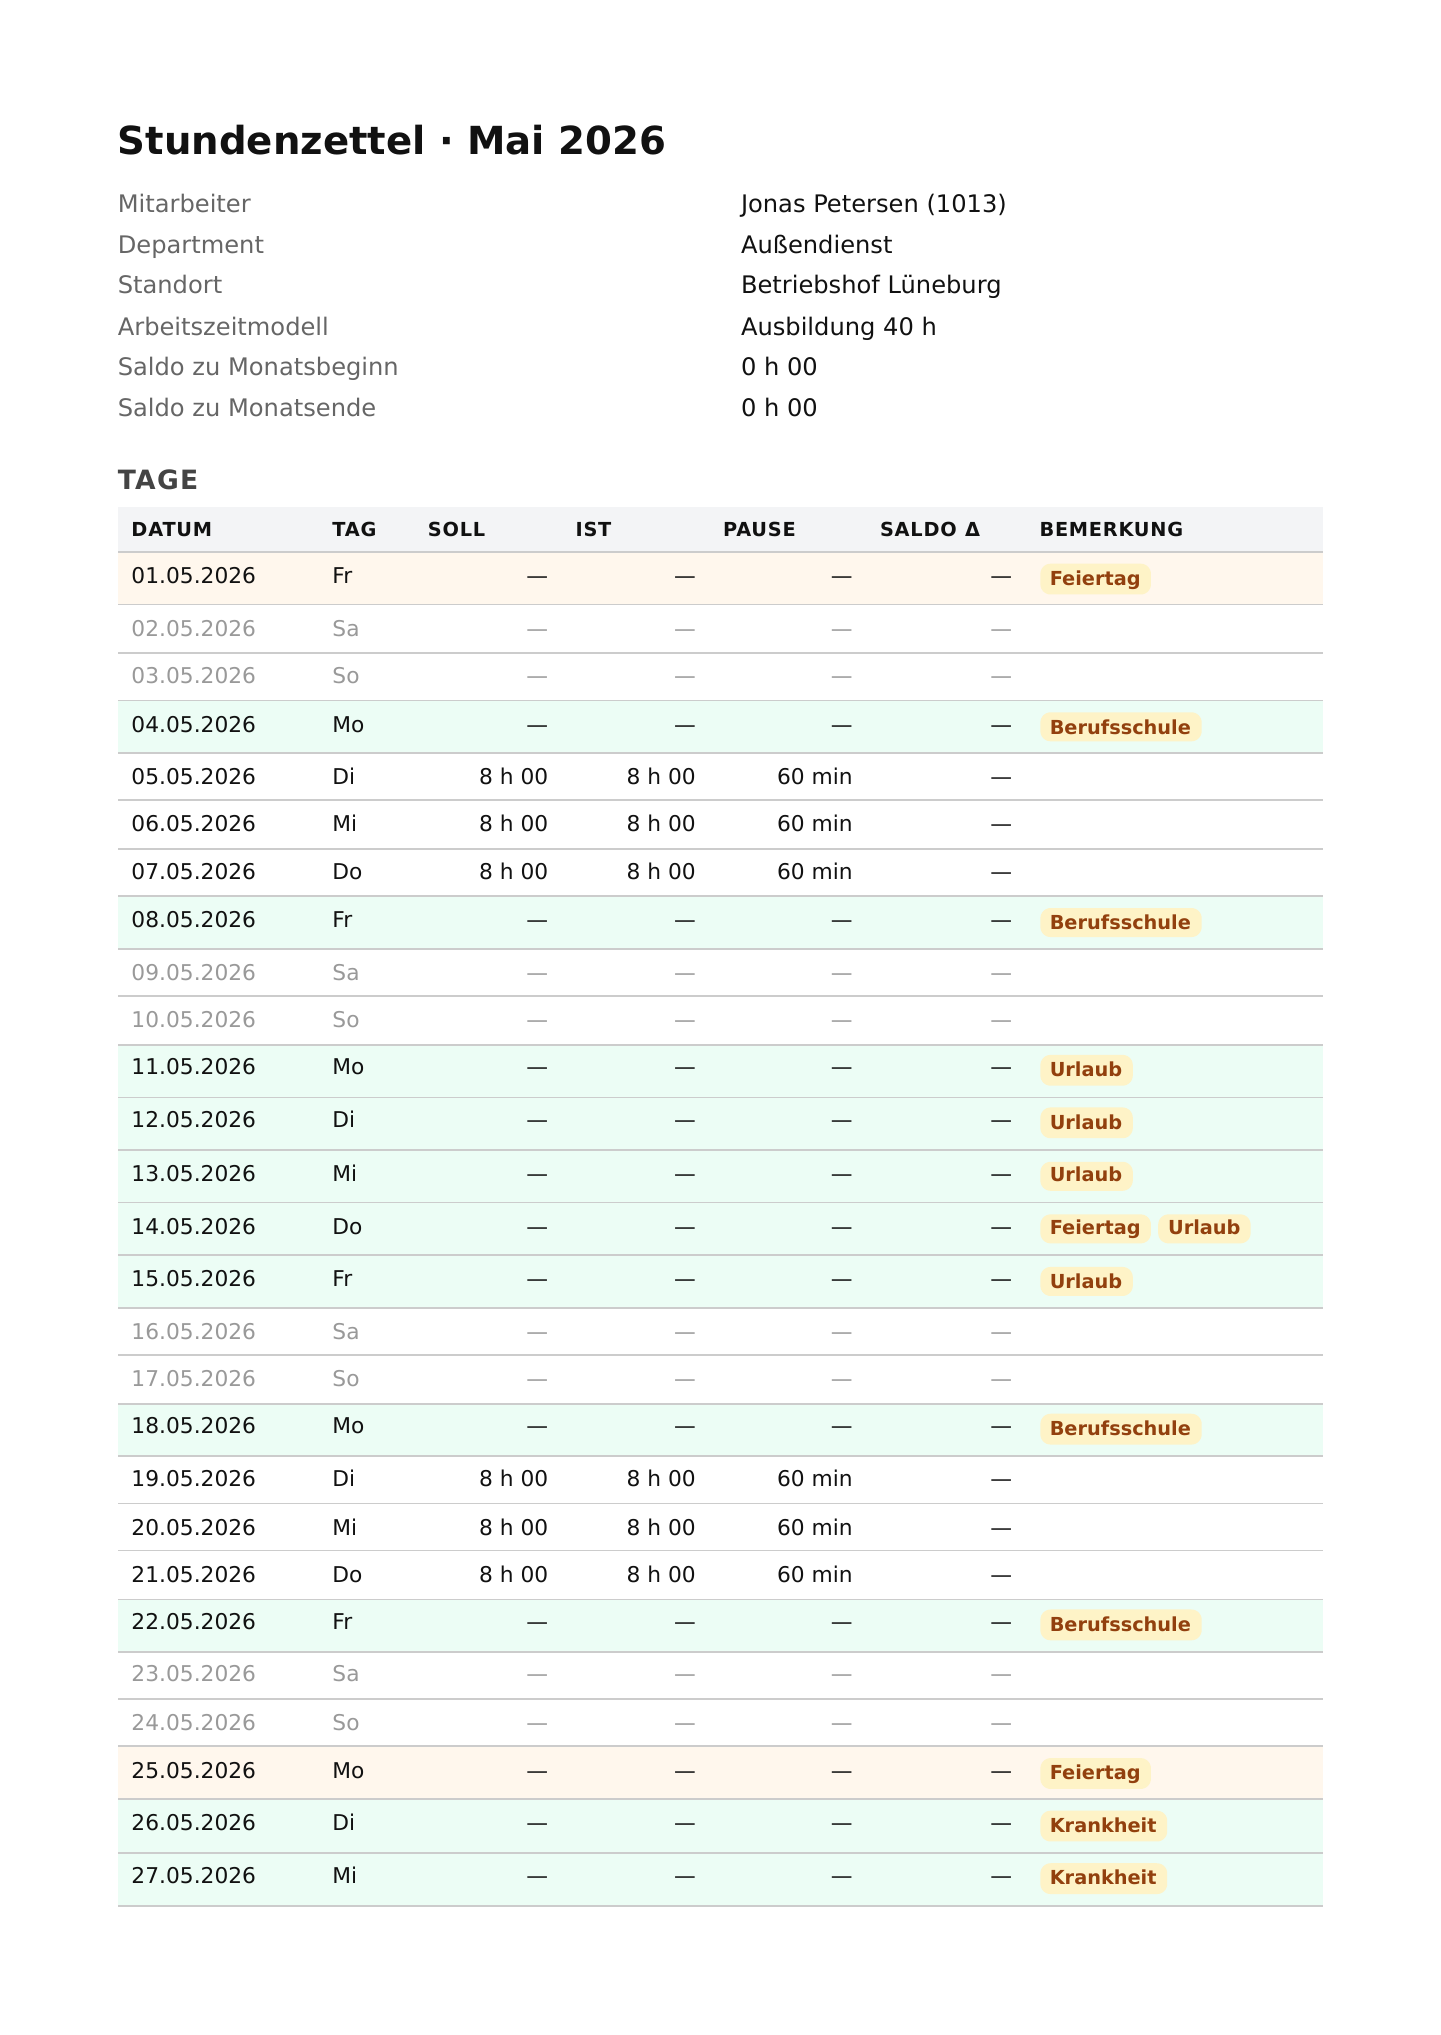This screenshot has height=2035, width=1441.
Task: Click the Feiertag badge on 01.05.2026
Action: point(1095,579)
